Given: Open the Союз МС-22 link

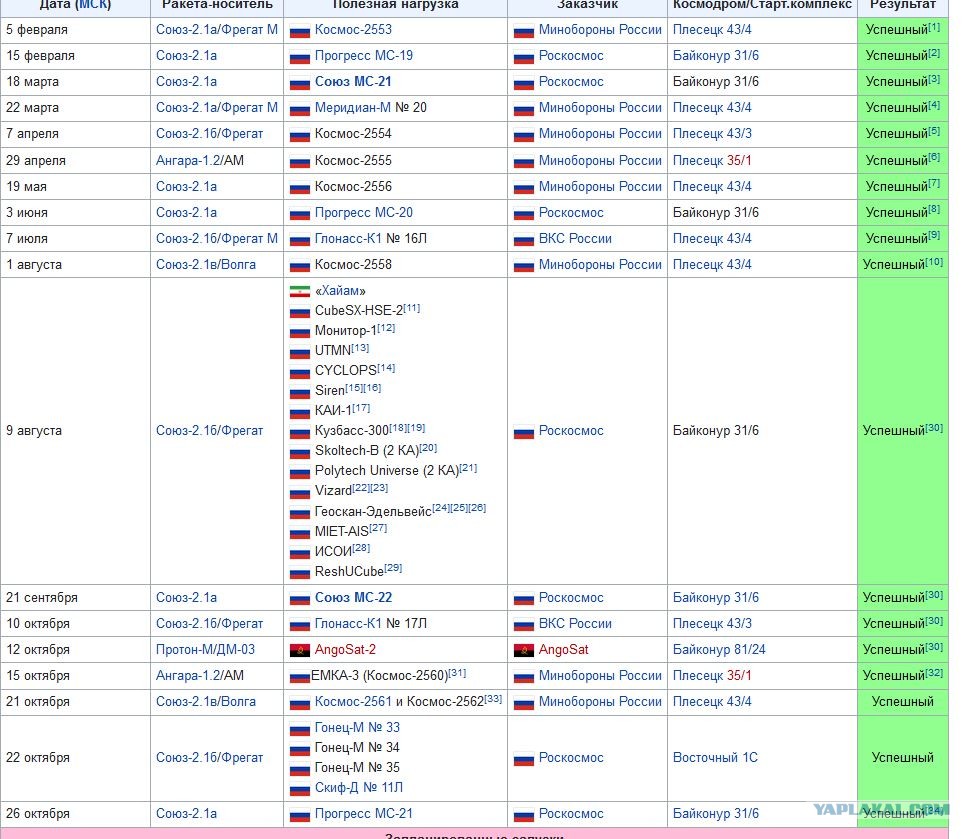Looking at the screenshot, I should tap(354, 598).
